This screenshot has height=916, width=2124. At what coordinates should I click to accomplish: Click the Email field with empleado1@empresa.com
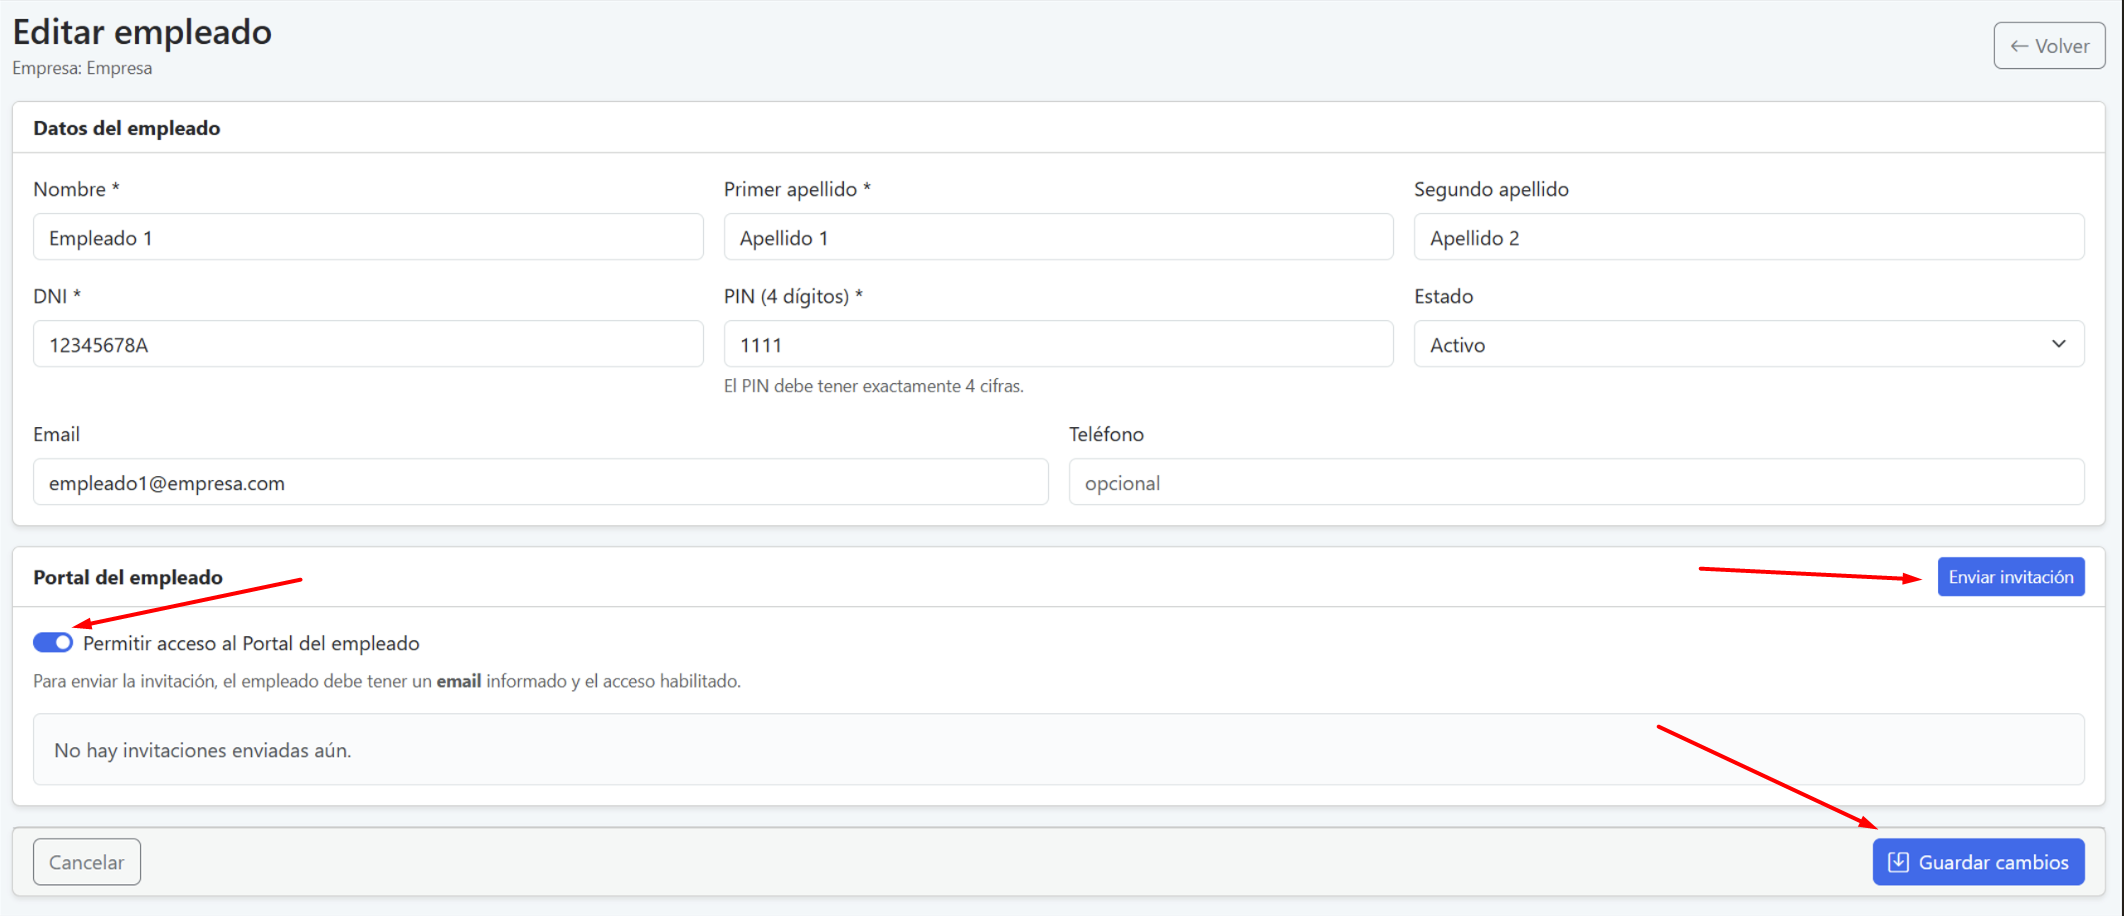click(540, 483)
